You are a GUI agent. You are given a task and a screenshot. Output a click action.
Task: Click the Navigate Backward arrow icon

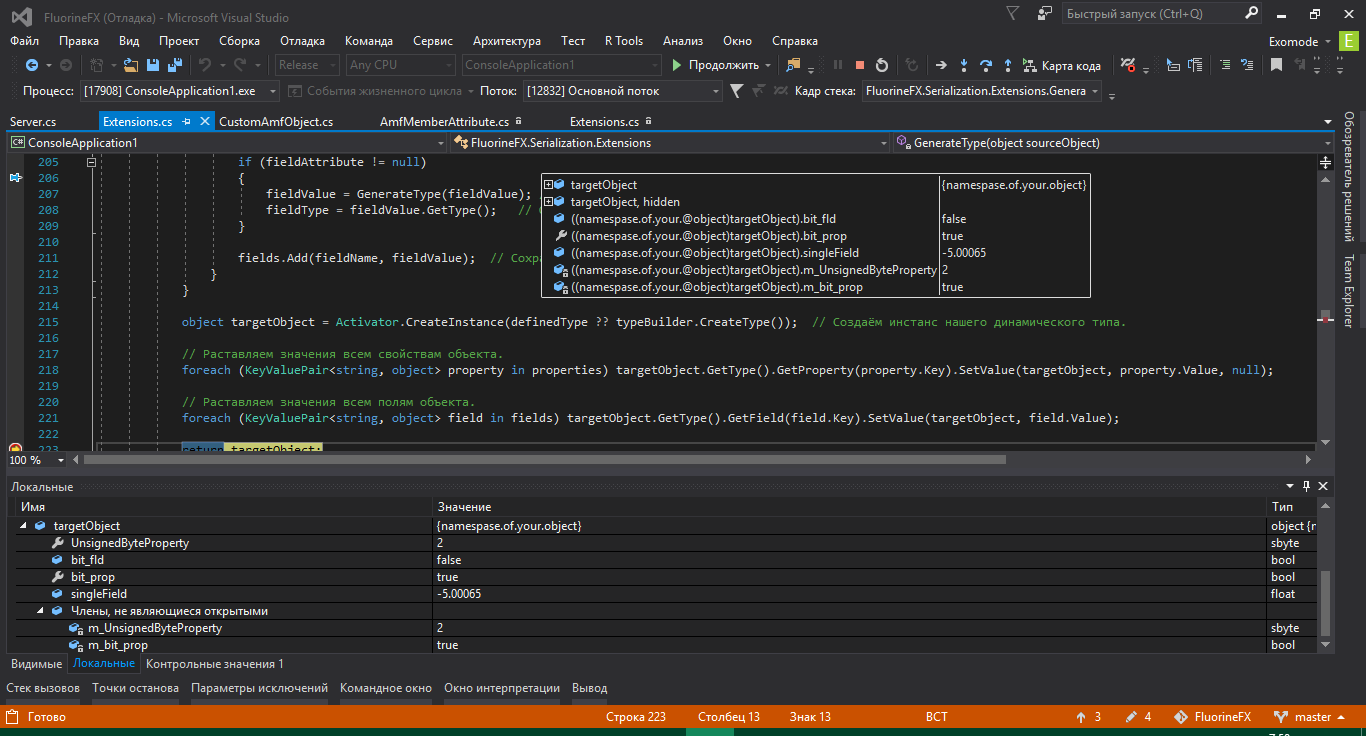pyautogui.click(x=31, y=65)
